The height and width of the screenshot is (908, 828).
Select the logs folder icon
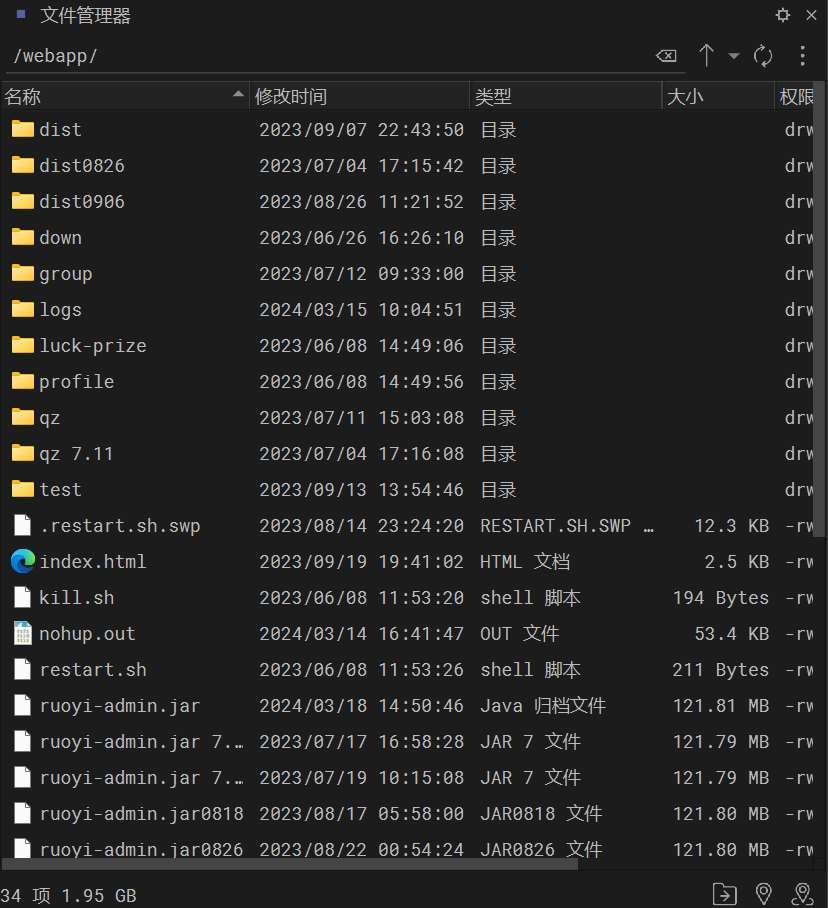click(x=23, y=309)
